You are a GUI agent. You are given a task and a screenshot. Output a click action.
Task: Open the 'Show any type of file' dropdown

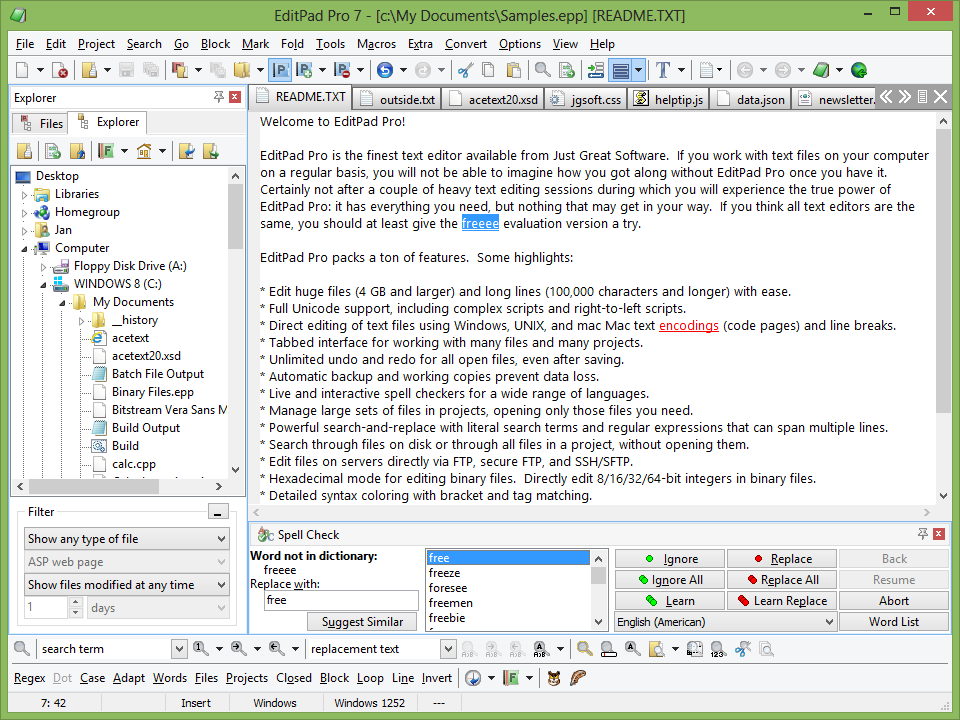127,539
